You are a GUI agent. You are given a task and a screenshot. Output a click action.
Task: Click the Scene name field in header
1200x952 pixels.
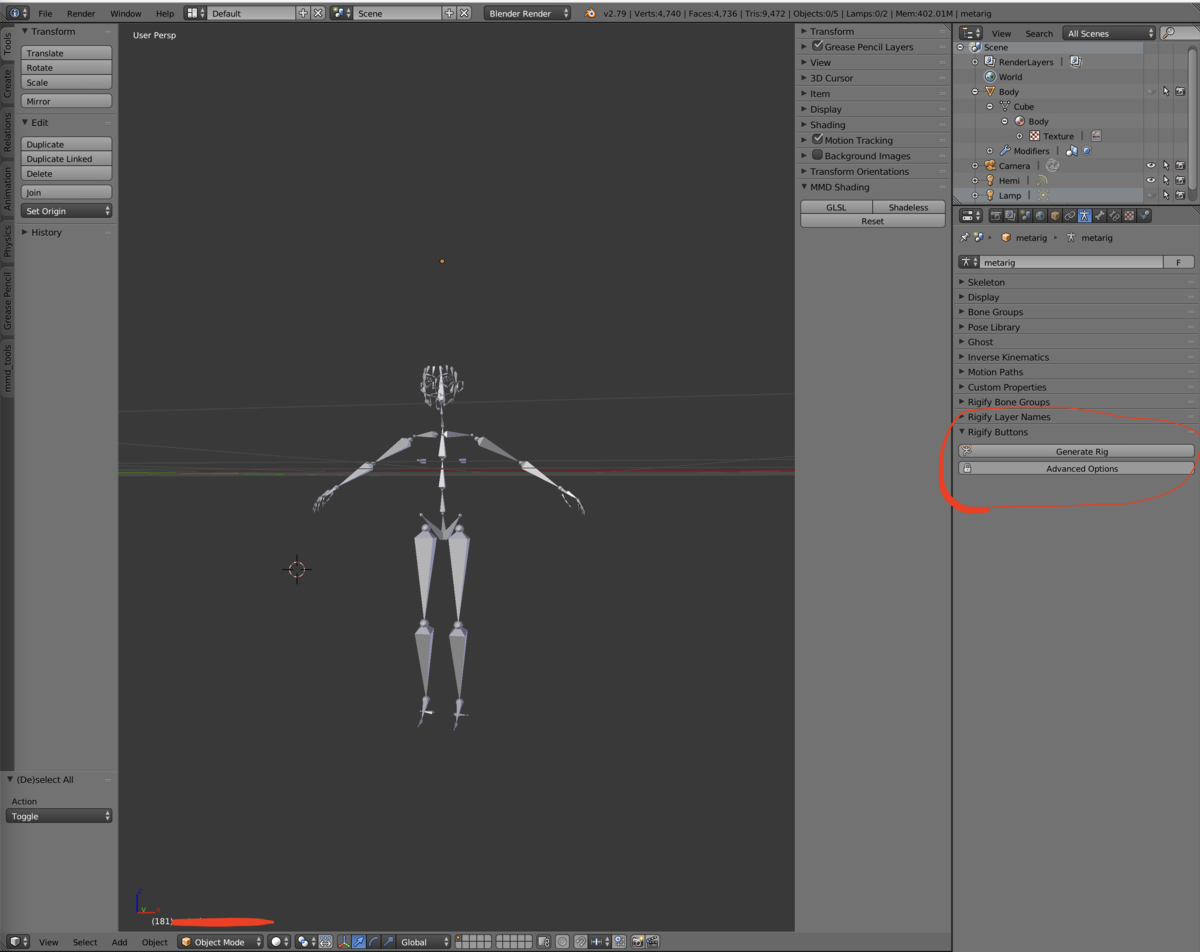pyautogui.click(x=398, y=13)
